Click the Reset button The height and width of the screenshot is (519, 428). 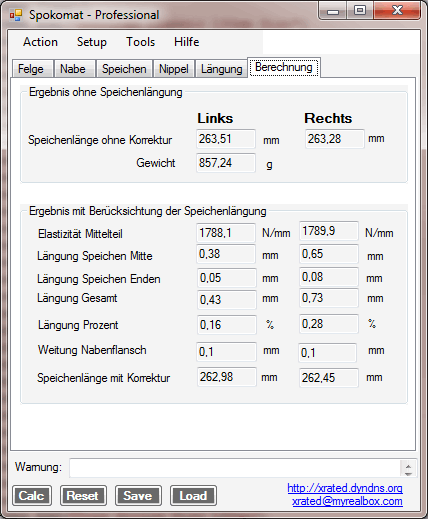(x=83, y=496)
